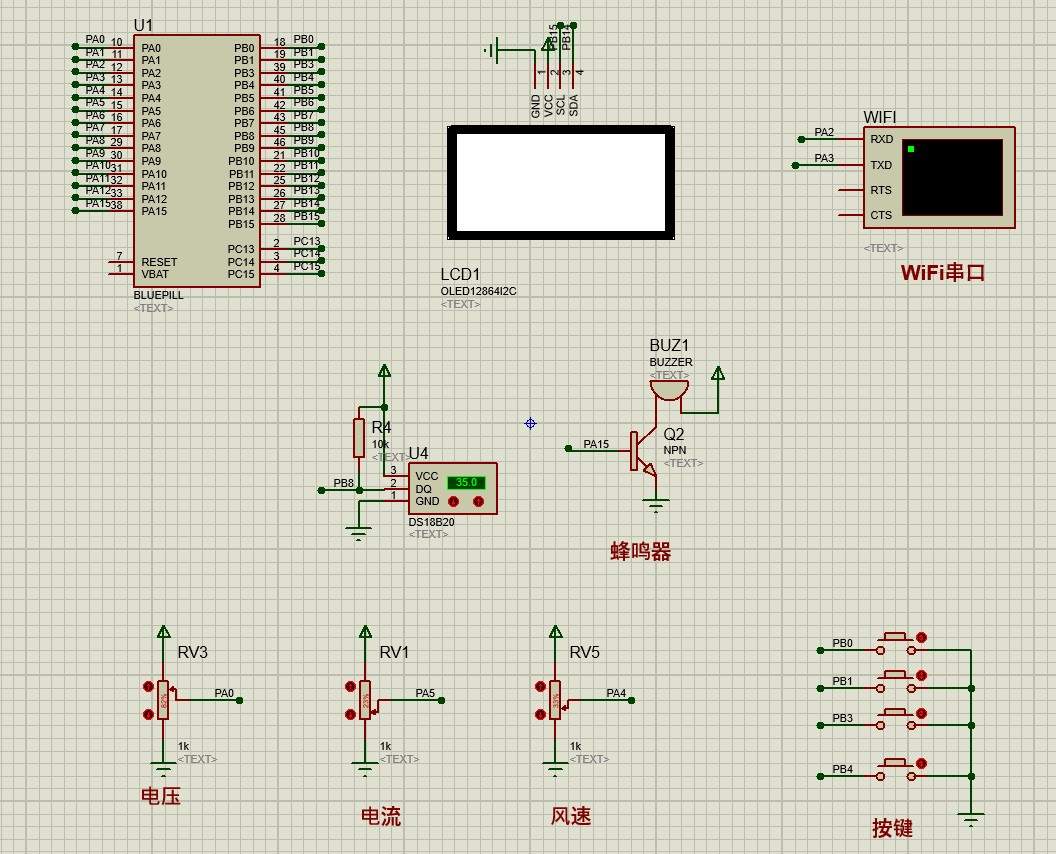Click upper red adjust button of RV3
The width and height of the screenshot is (1056, 854).
(x=148, y=686)
